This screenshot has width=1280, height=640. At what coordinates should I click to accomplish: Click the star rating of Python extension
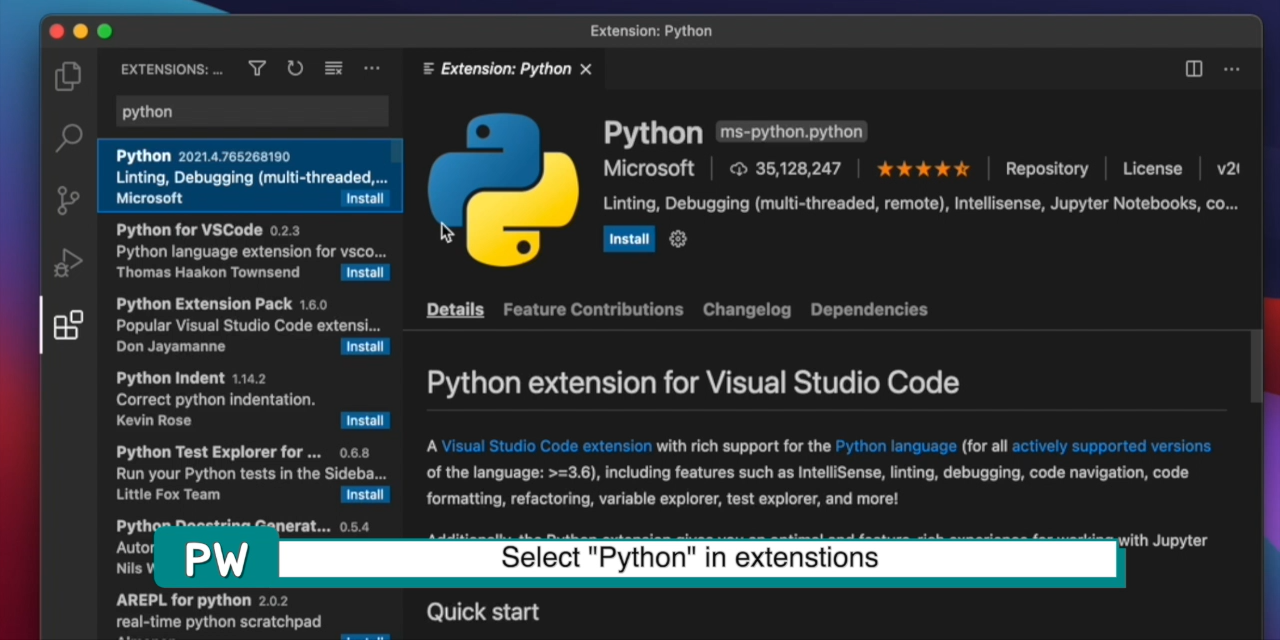pos(923,169)
